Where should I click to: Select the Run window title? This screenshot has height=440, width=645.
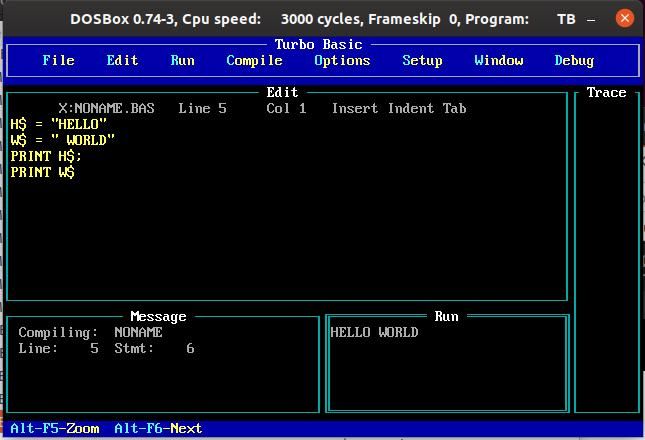[446, 317]
